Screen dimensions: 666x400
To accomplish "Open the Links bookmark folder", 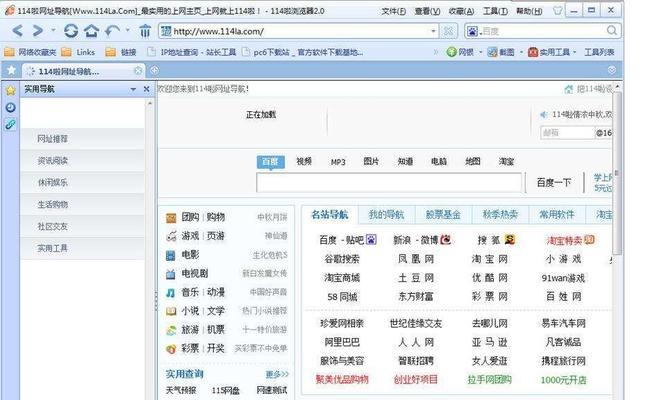I will 78,52.
